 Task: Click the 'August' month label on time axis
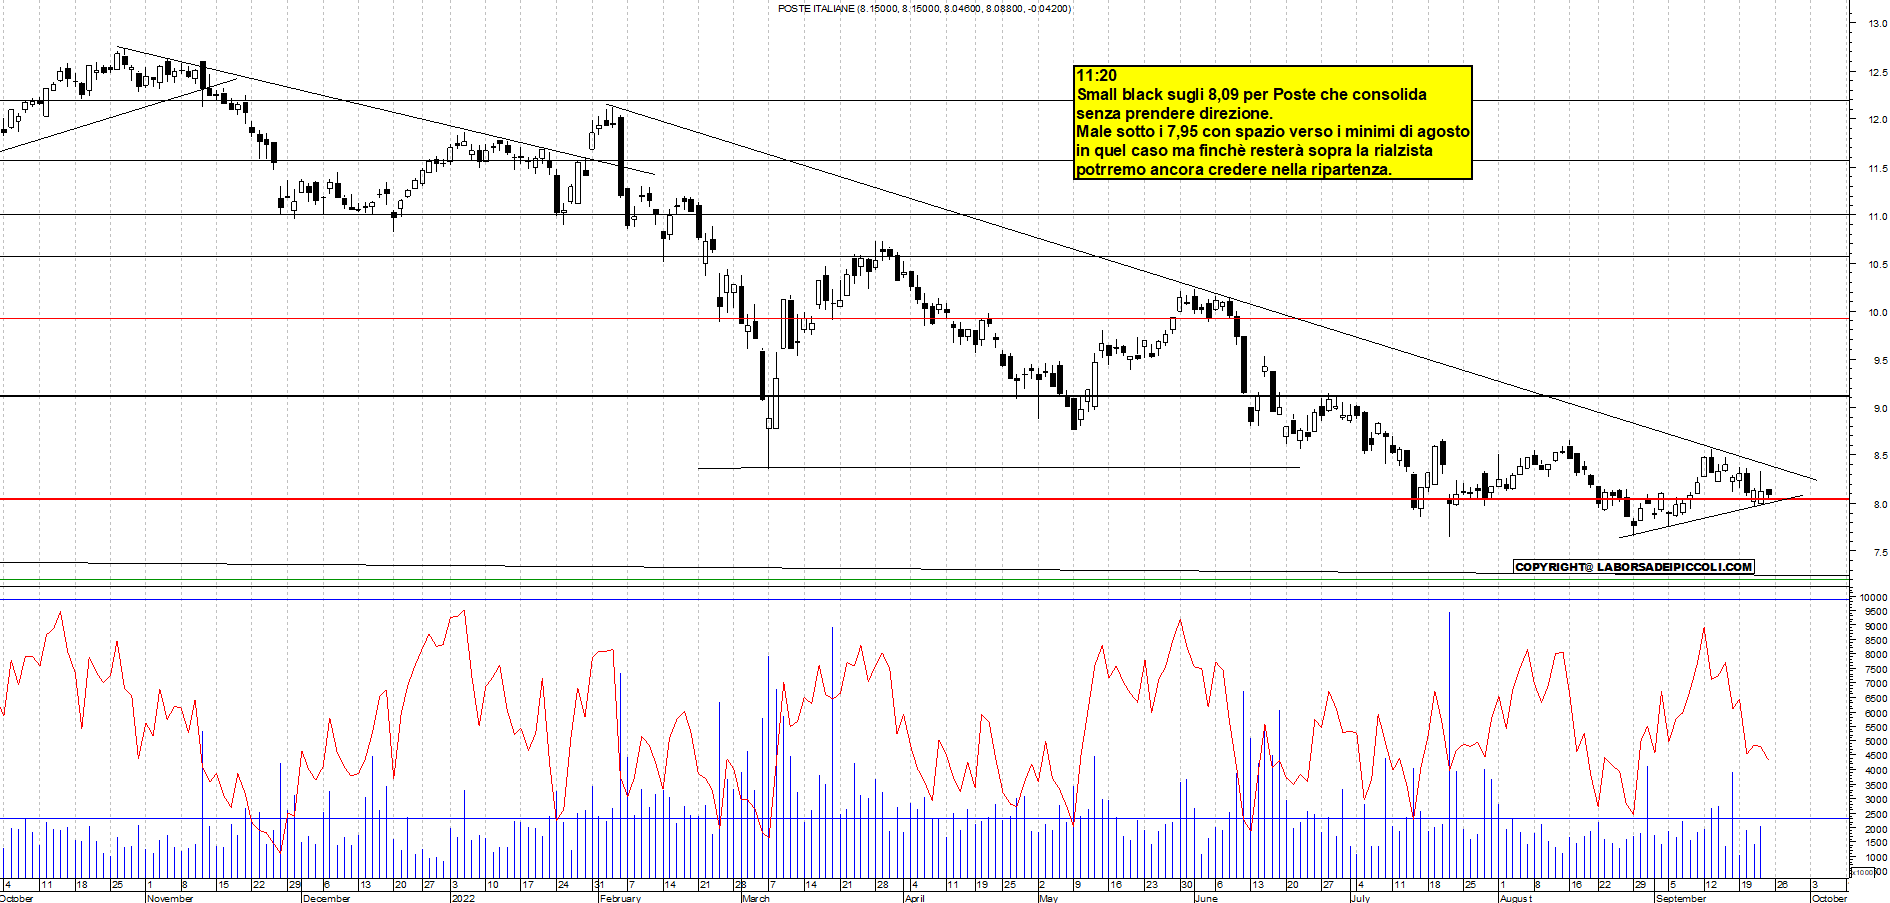coord(1515,898)
